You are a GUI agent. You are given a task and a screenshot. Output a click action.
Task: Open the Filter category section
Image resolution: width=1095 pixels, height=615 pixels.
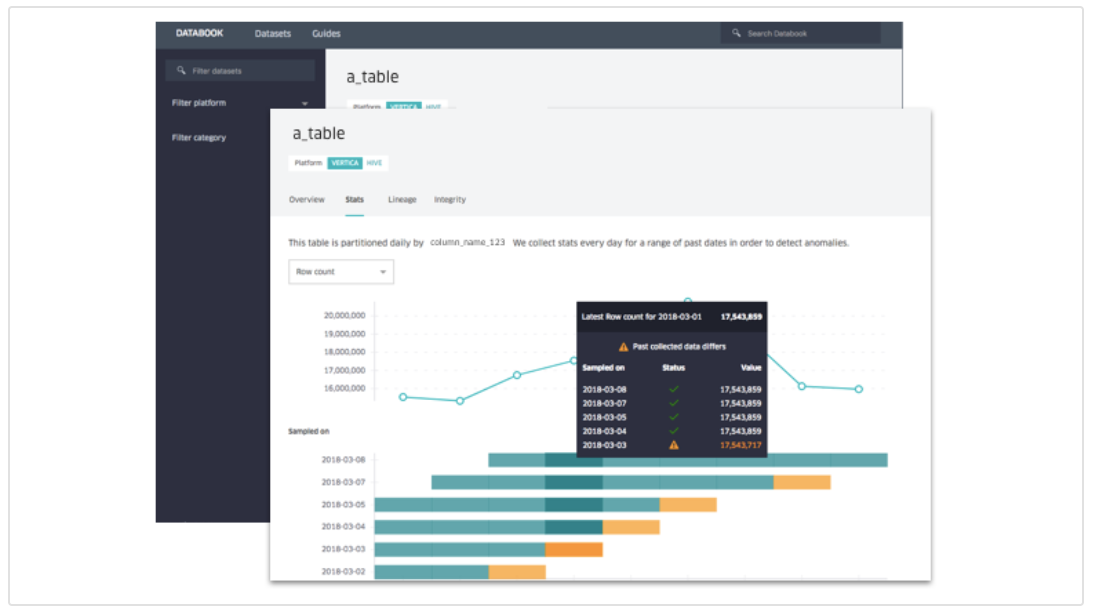(x=199, y=138)
